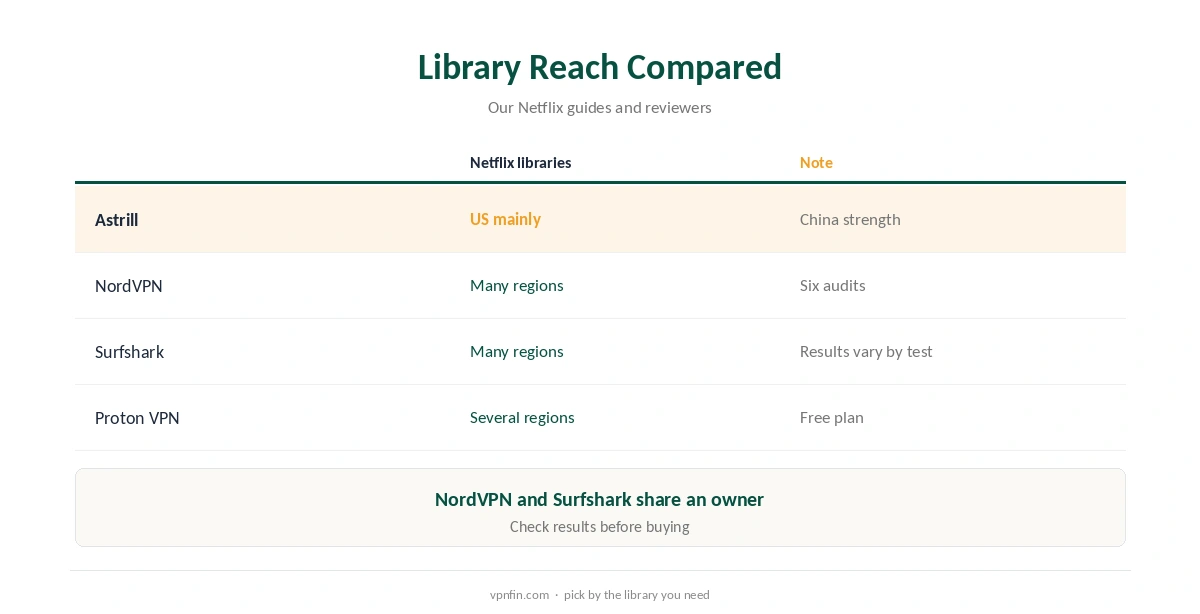Click the "vpnfin.com" footer text

click(519, 594)
